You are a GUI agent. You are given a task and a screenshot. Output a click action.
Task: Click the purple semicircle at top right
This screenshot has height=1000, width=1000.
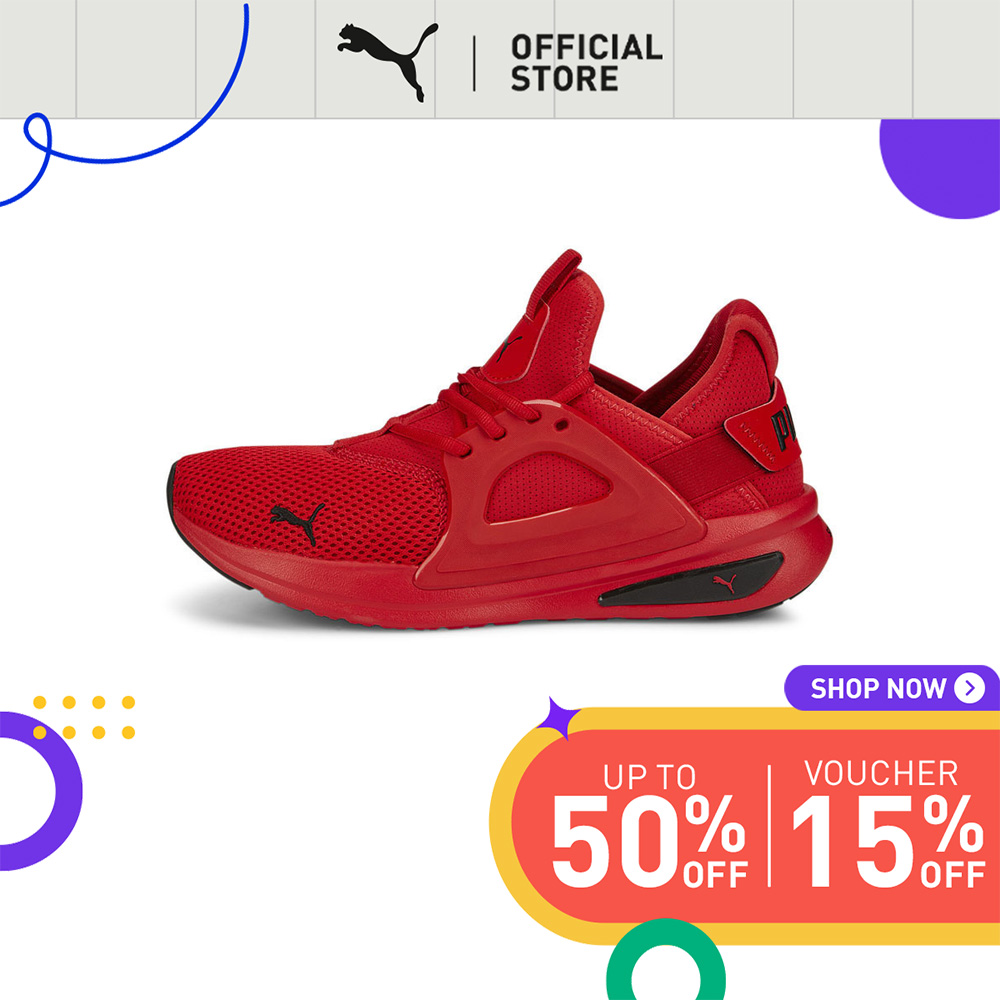tap(939, 168)
